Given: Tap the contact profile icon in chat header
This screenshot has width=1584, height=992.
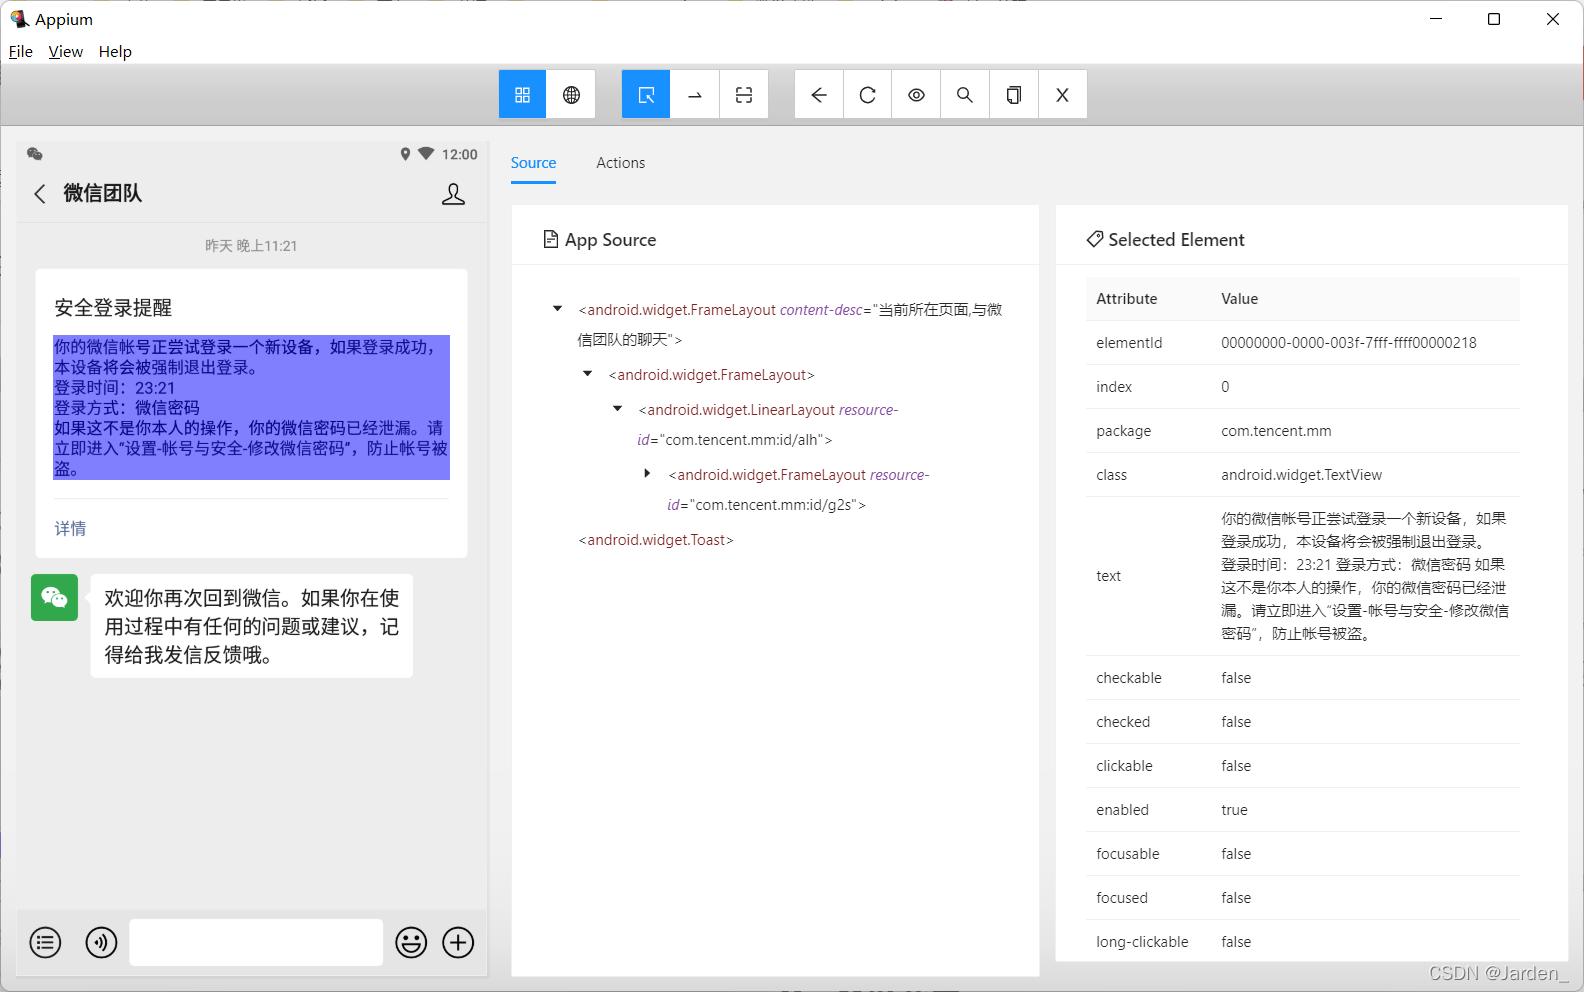Looking at the screenshot, I should (x=453, y=194).
